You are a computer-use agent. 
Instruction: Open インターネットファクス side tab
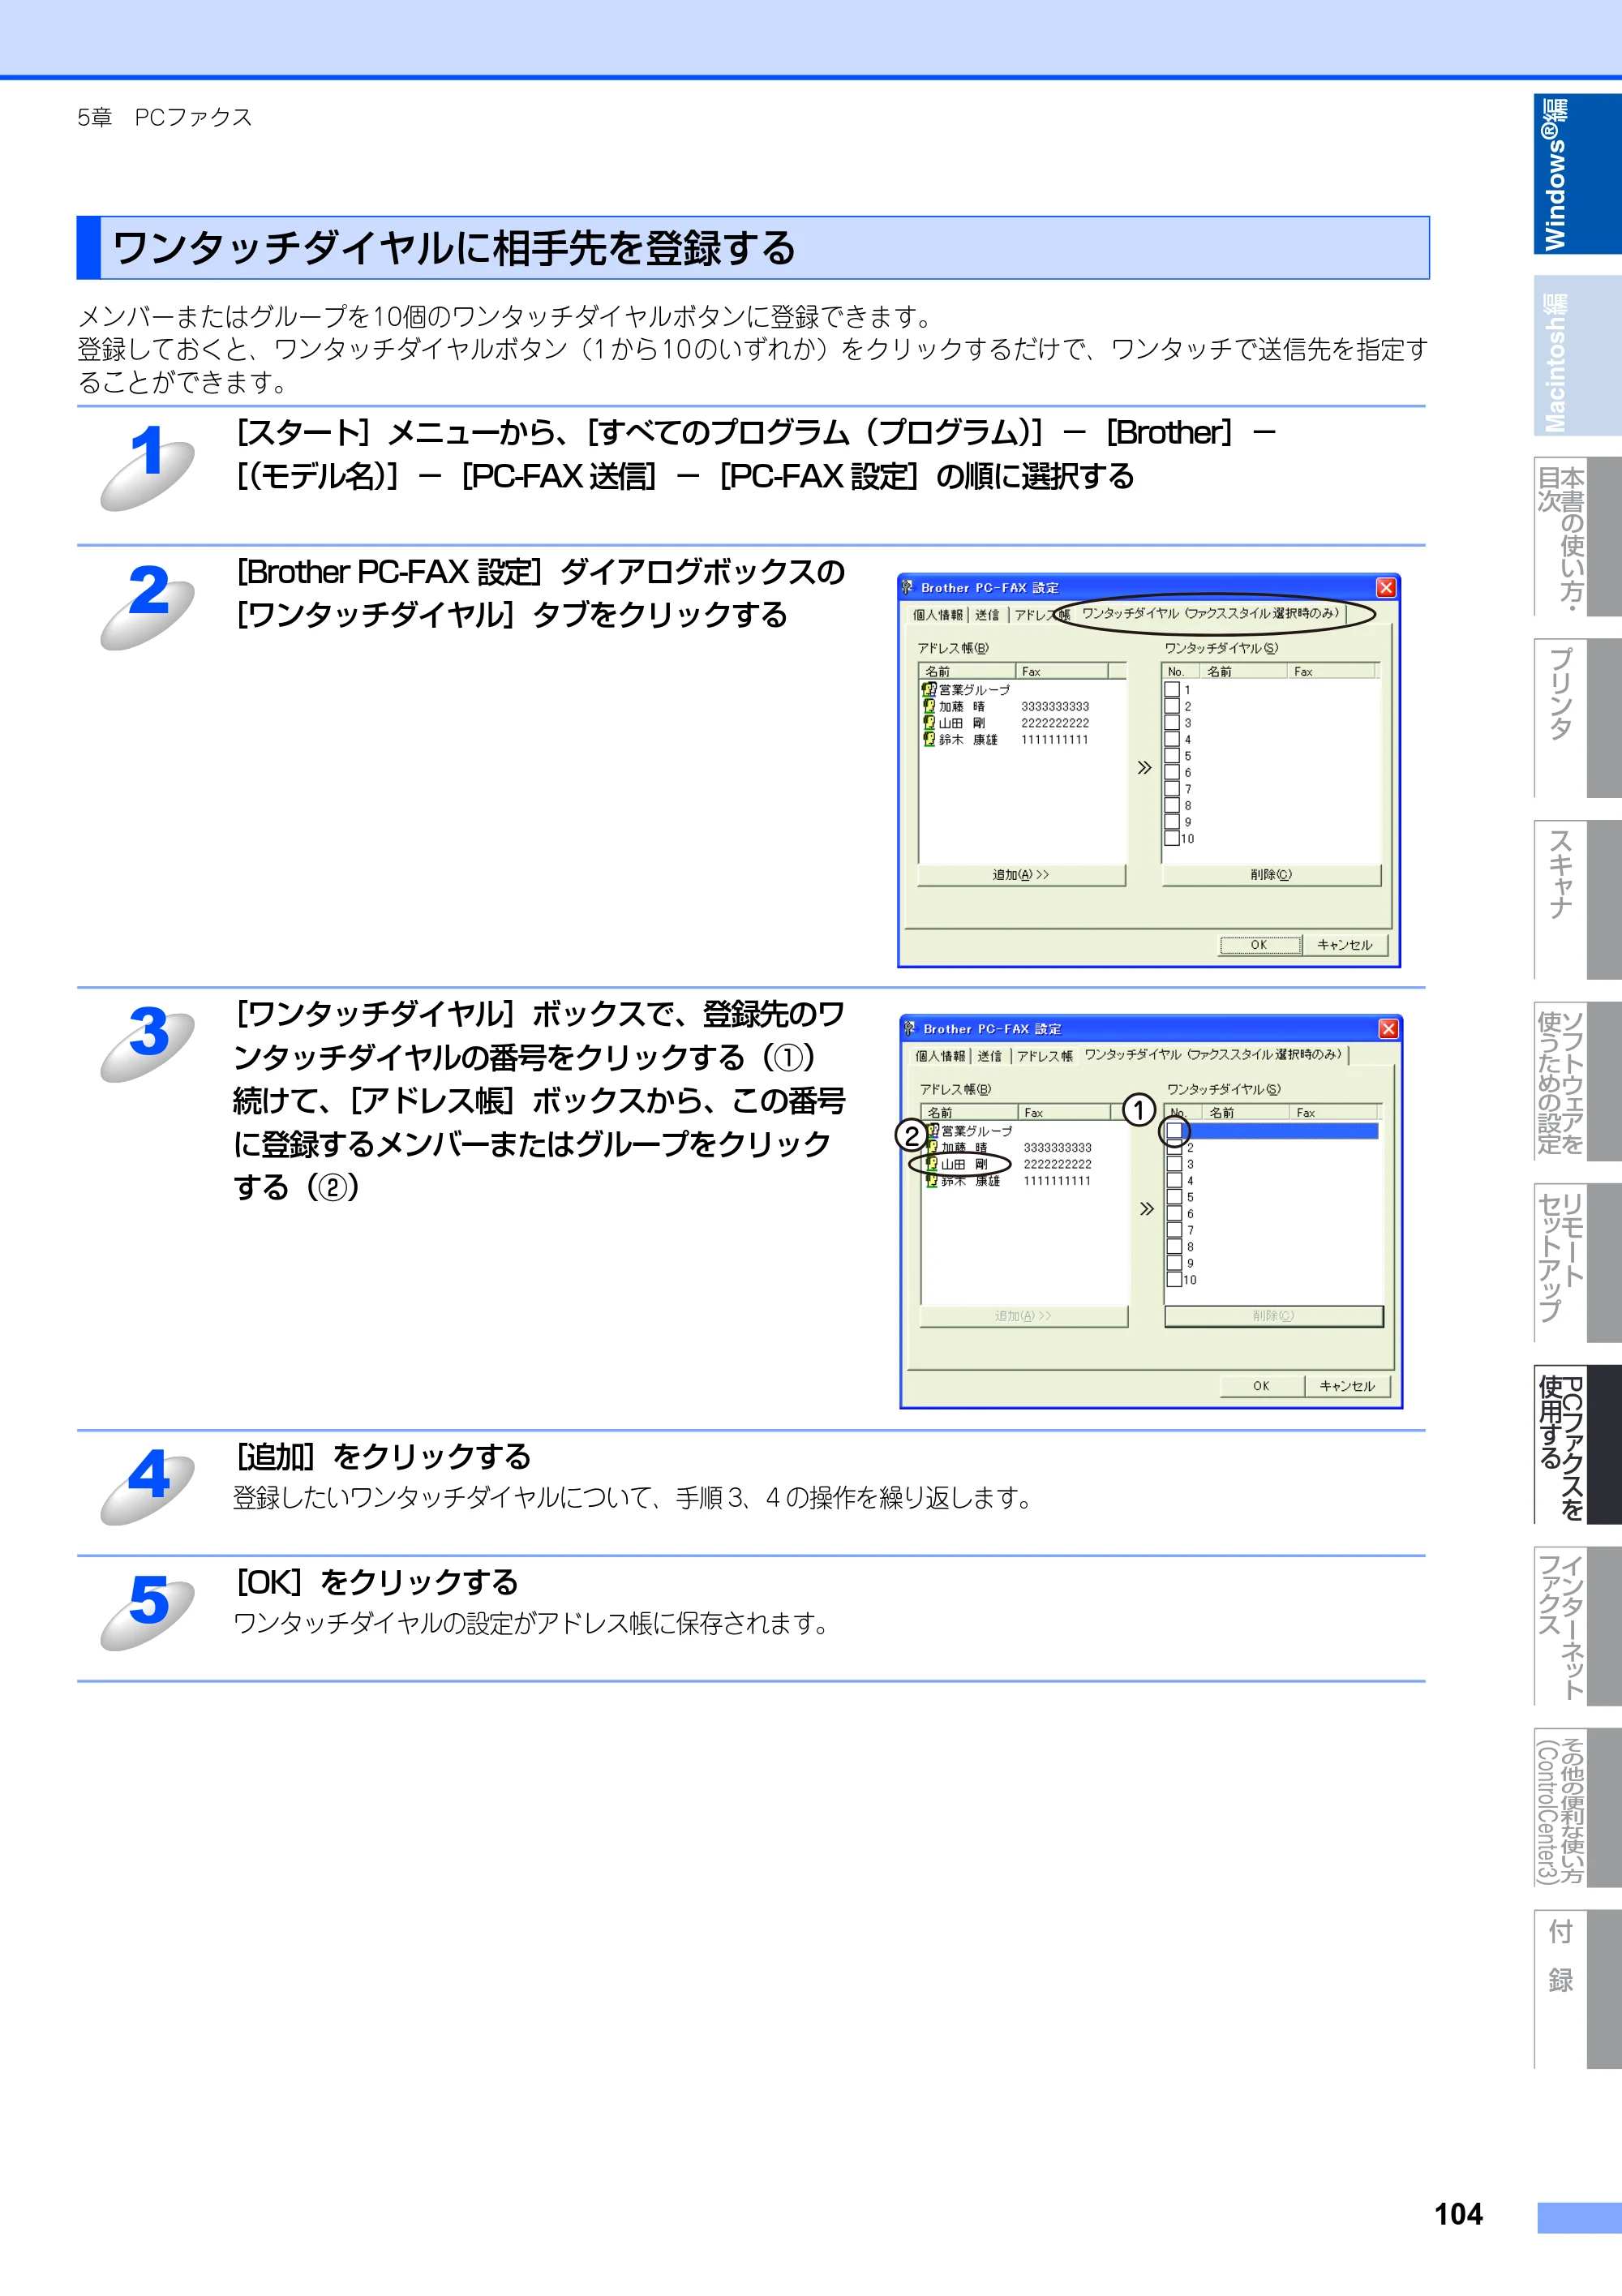tap(1577, 1626)
